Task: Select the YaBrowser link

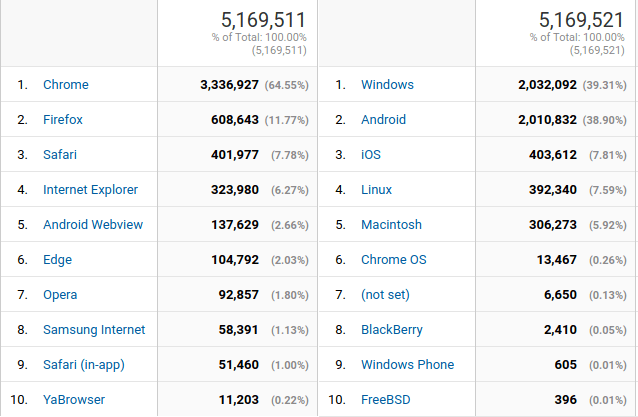Action: tap(74, 400)
